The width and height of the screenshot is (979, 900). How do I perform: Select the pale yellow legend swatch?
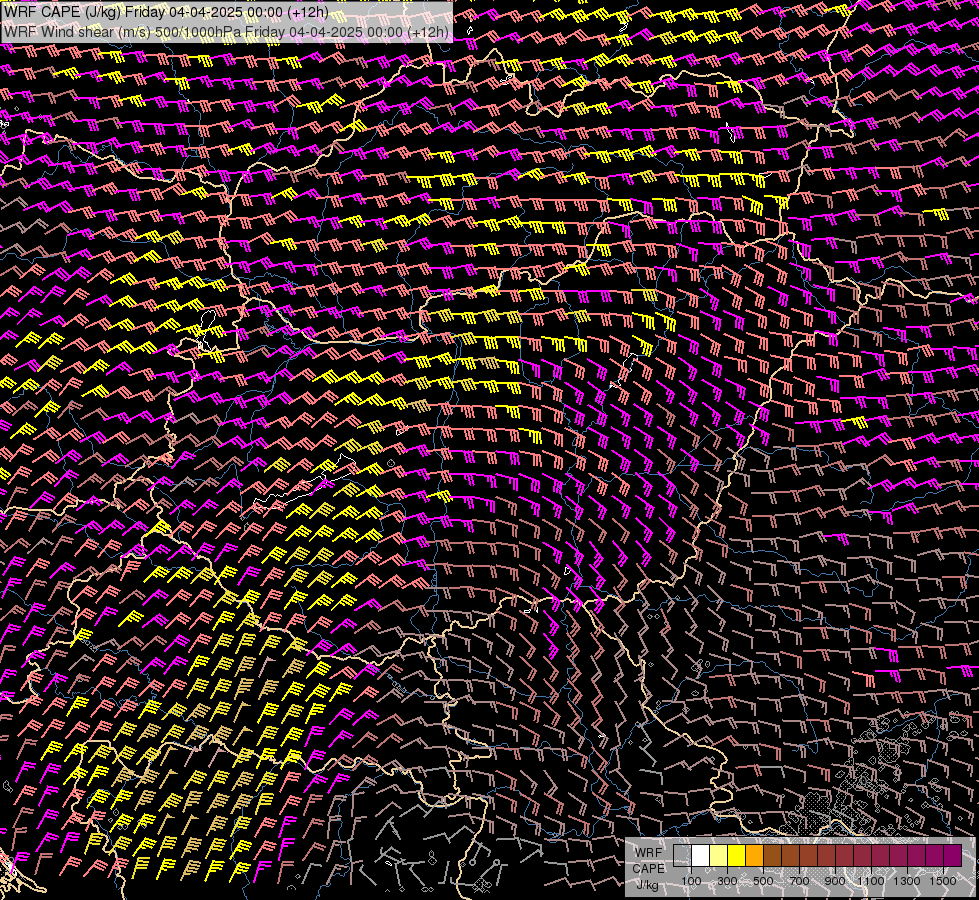pos(718,855)
